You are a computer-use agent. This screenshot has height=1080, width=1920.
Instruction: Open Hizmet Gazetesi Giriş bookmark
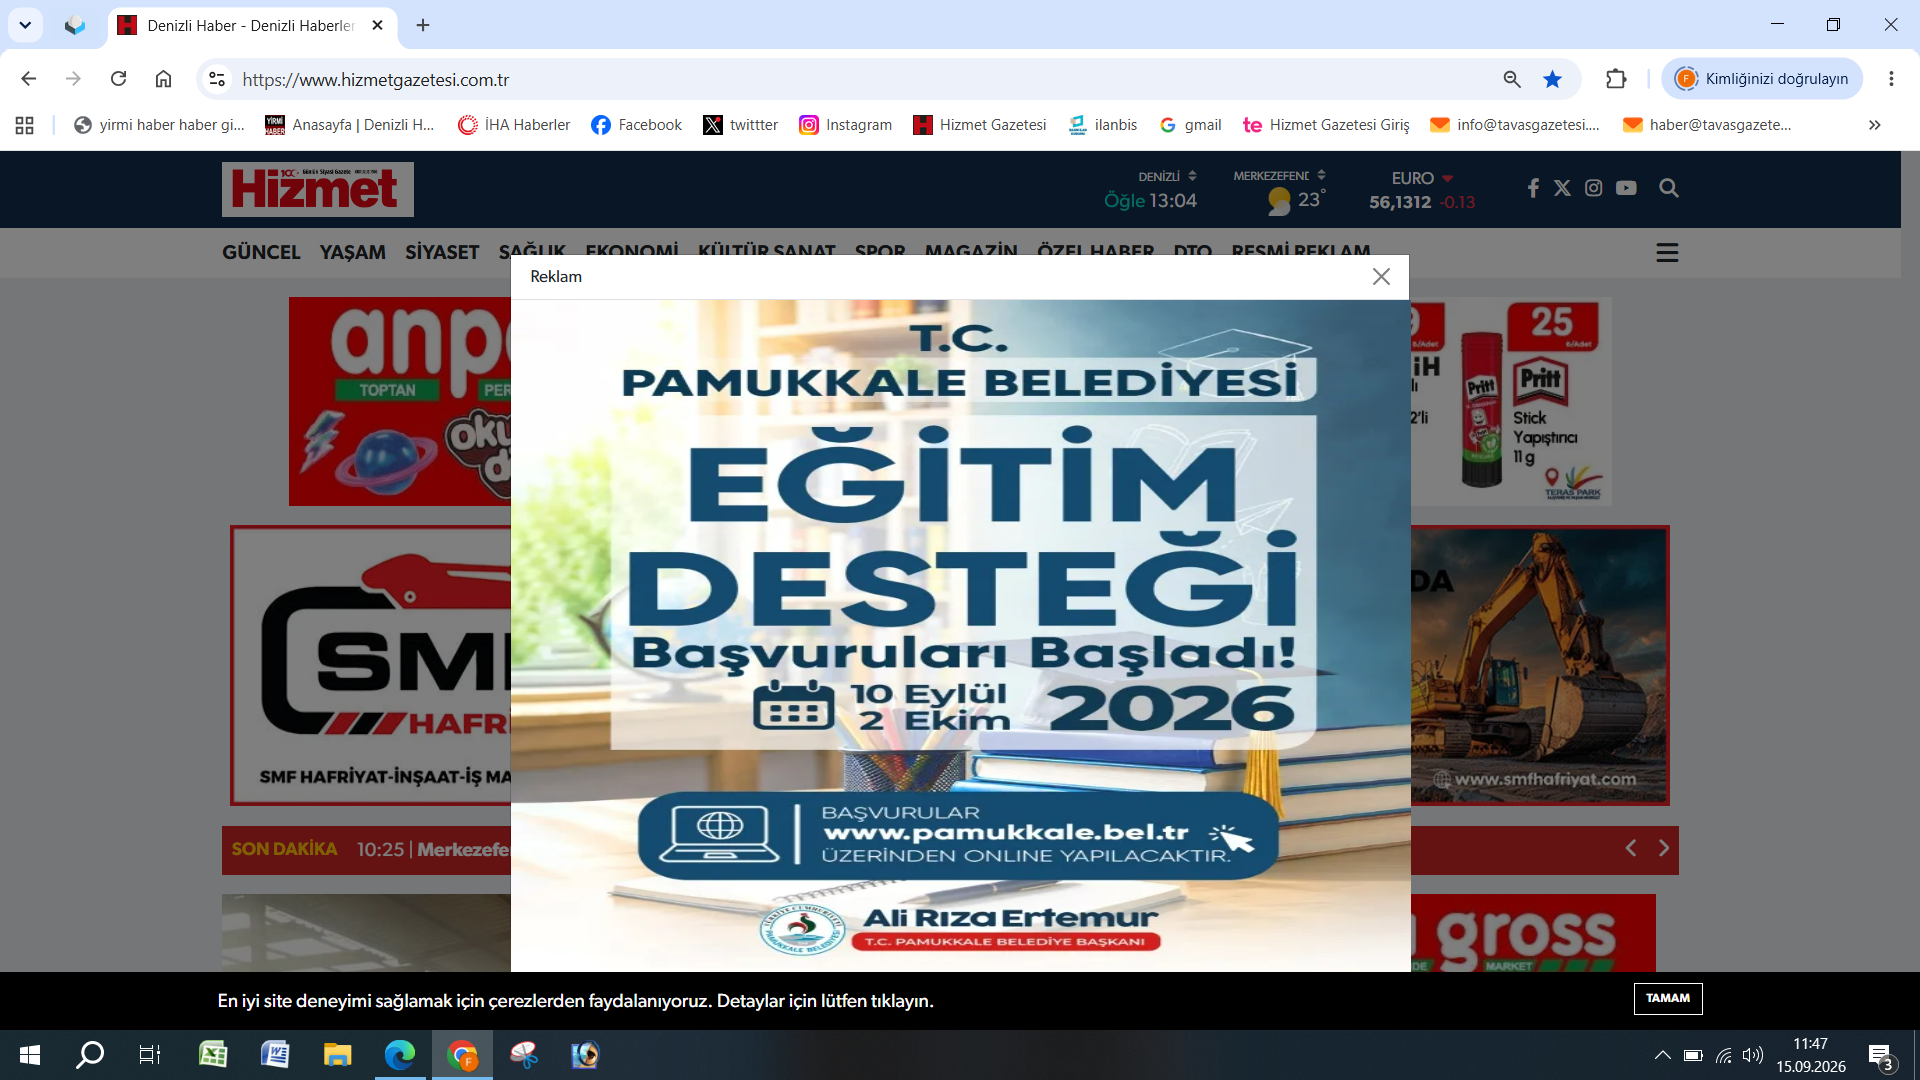point(1326,125)
